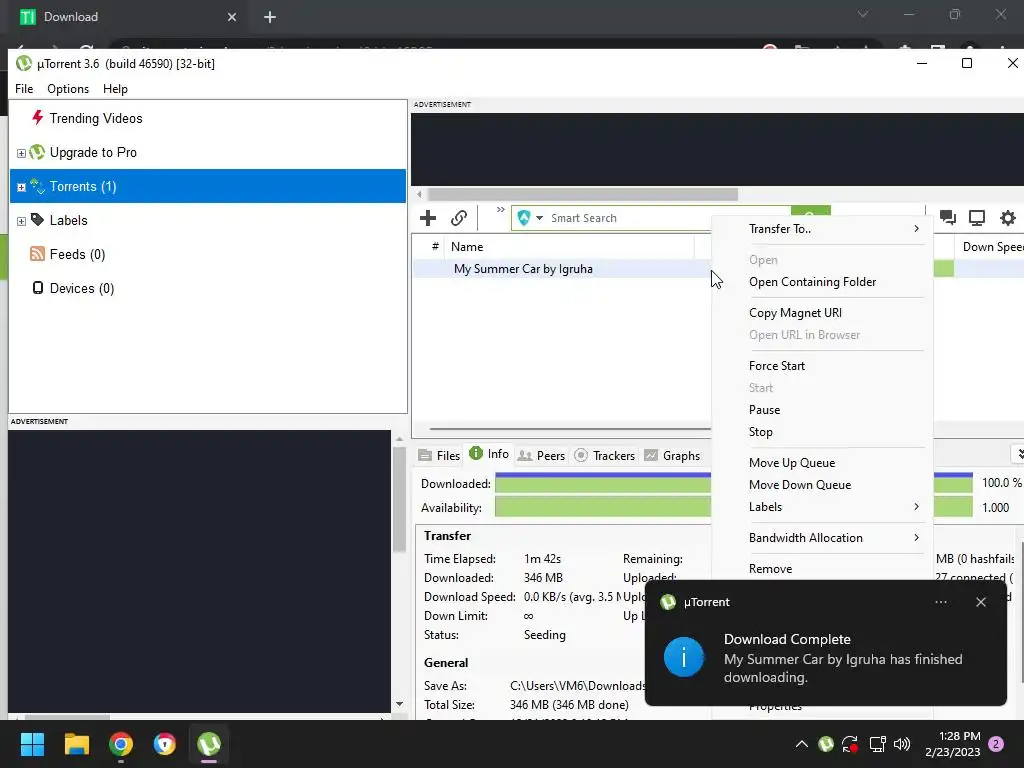Open the uTorrent settings gear icon
The height and width of the screenshot is (768, 1024).
(x=1008, y=218)
